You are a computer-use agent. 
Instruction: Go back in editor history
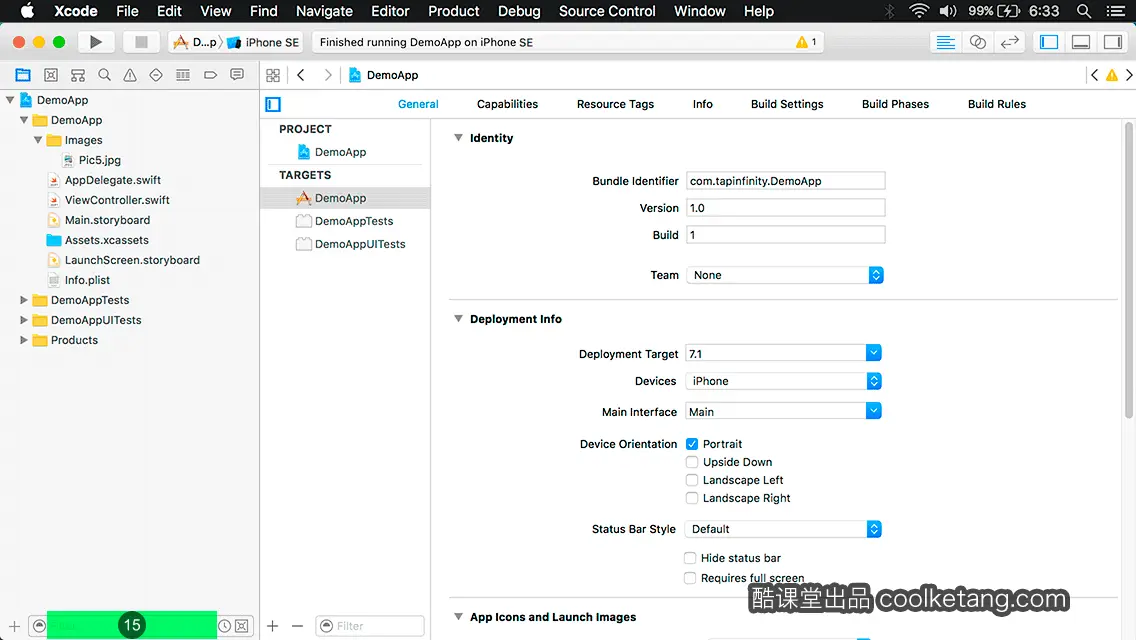(301, 75)
